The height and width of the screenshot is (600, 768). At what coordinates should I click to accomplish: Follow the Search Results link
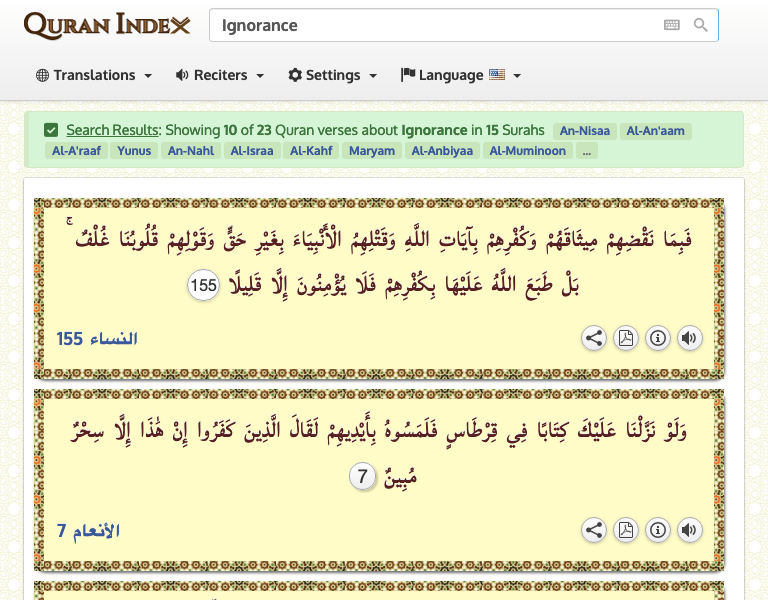pyautogui.click(x=113, y=130)
